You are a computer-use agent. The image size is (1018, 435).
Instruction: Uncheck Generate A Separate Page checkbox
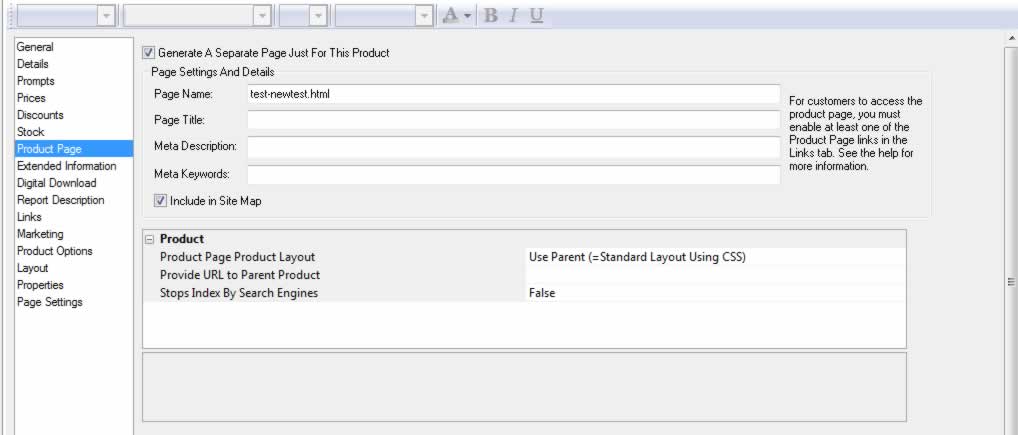click(x=149, y=53)
